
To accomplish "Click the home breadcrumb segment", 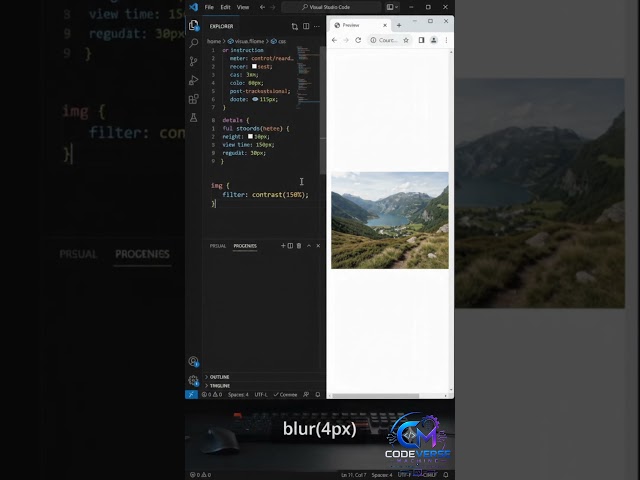I will click(x=214, y=41).
